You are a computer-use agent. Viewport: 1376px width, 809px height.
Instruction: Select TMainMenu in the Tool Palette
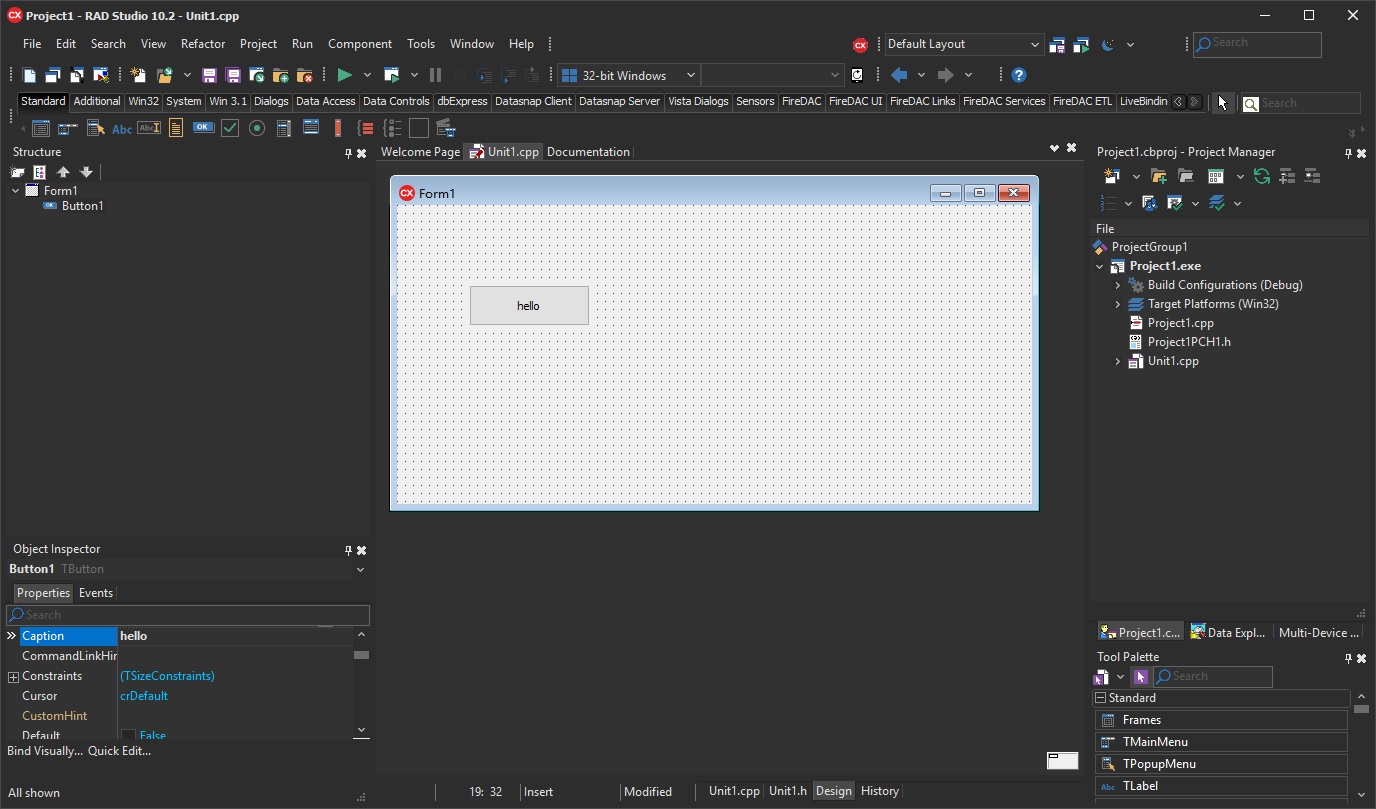click(x=1222, y=742)
